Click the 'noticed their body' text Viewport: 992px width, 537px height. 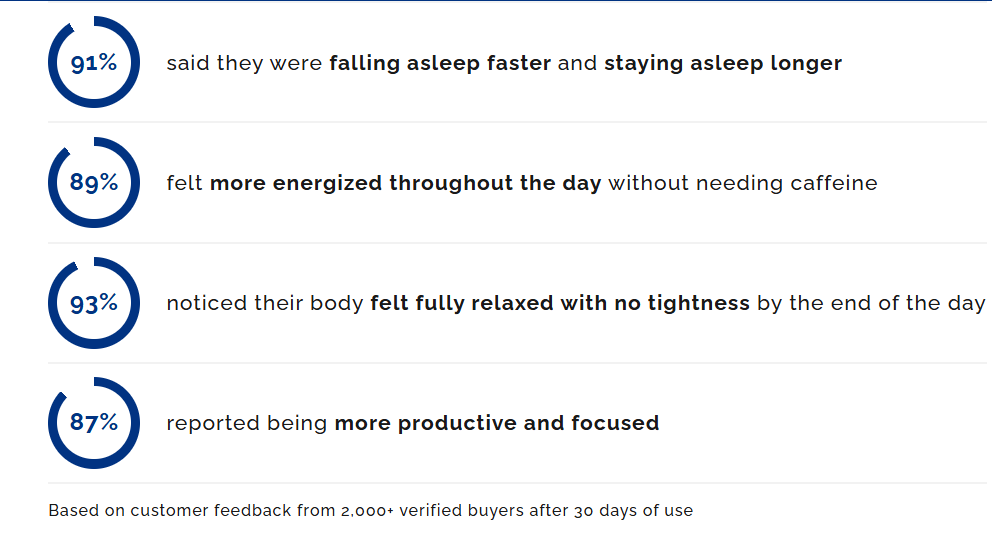point(265,303)
